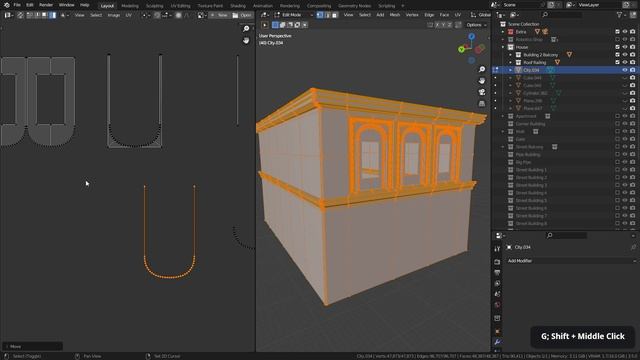The width and height of the screenshot is (640, 360).
Task: Open the Render menu
Action: click(x=46, y=5)
